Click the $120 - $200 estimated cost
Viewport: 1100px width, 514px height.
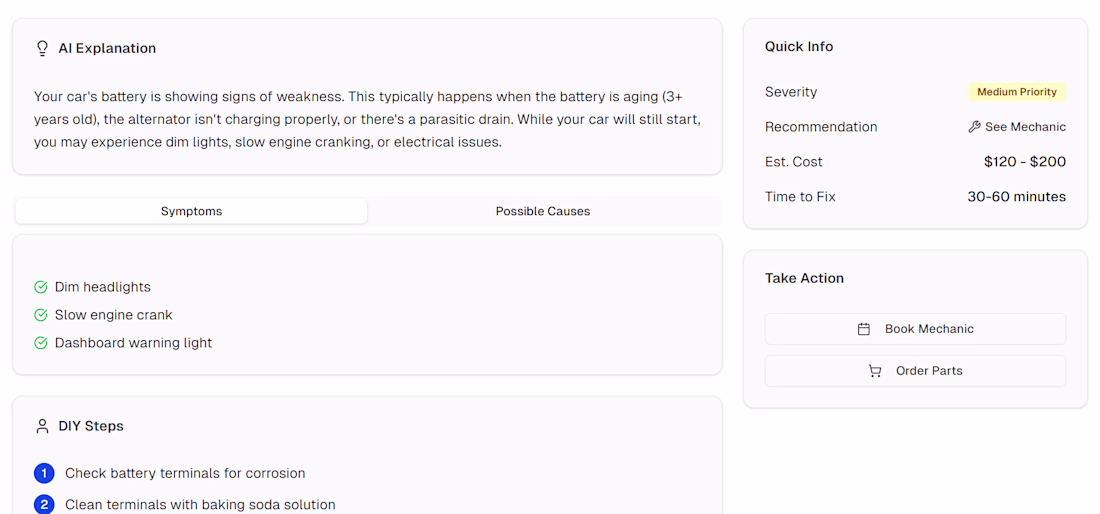click(x=1025, y=162)
